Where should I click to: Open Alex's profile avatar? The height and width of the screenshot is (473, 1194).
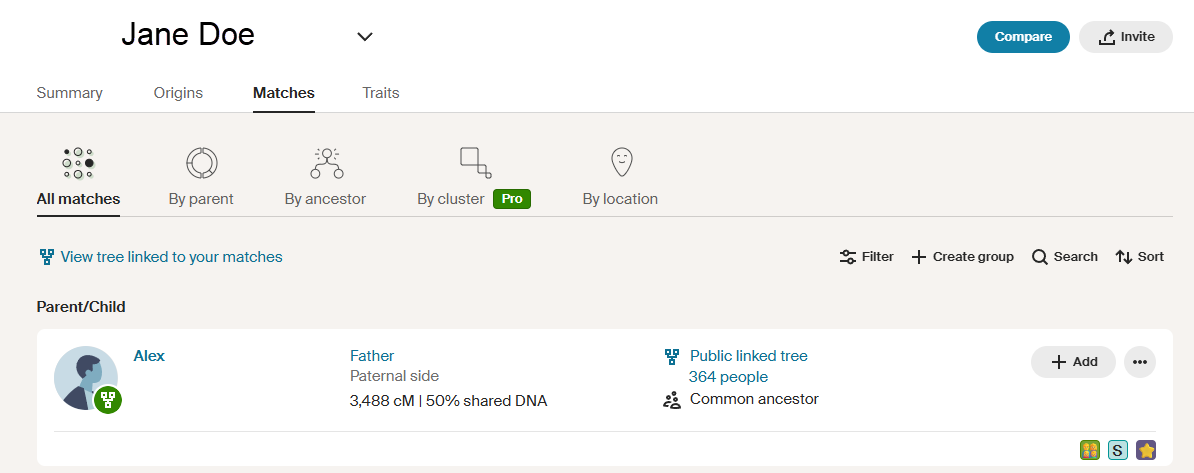(x=82, y=377)
